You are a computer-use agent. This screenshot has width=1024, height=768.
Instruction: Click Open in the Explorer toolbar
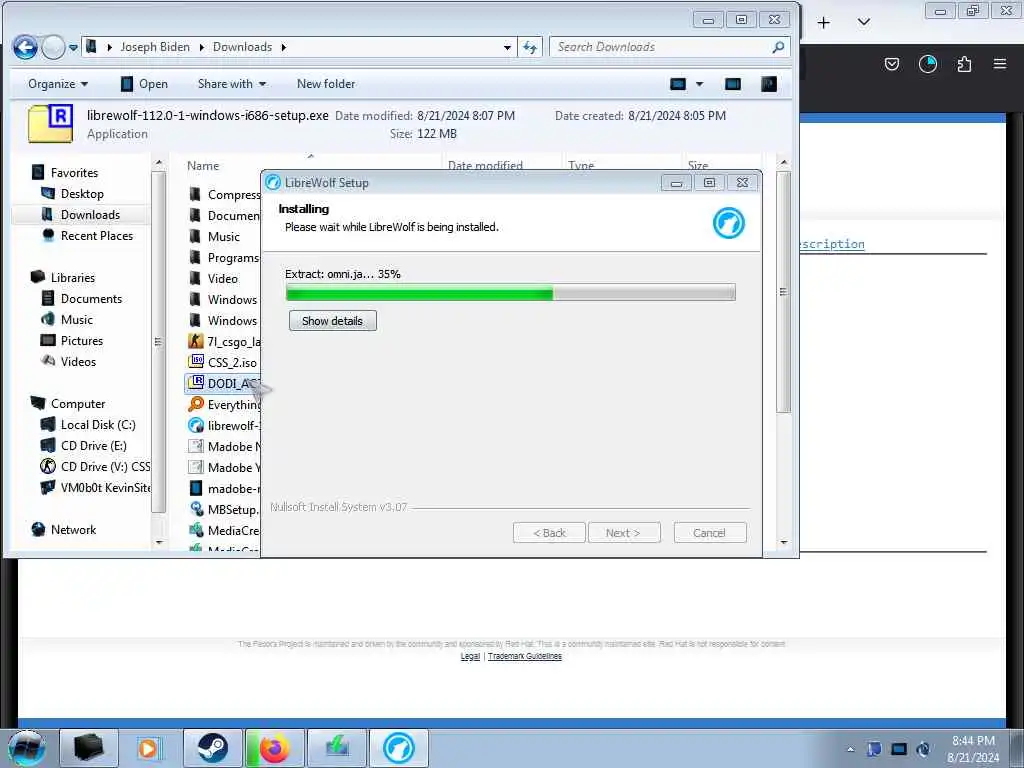(144, 84)
